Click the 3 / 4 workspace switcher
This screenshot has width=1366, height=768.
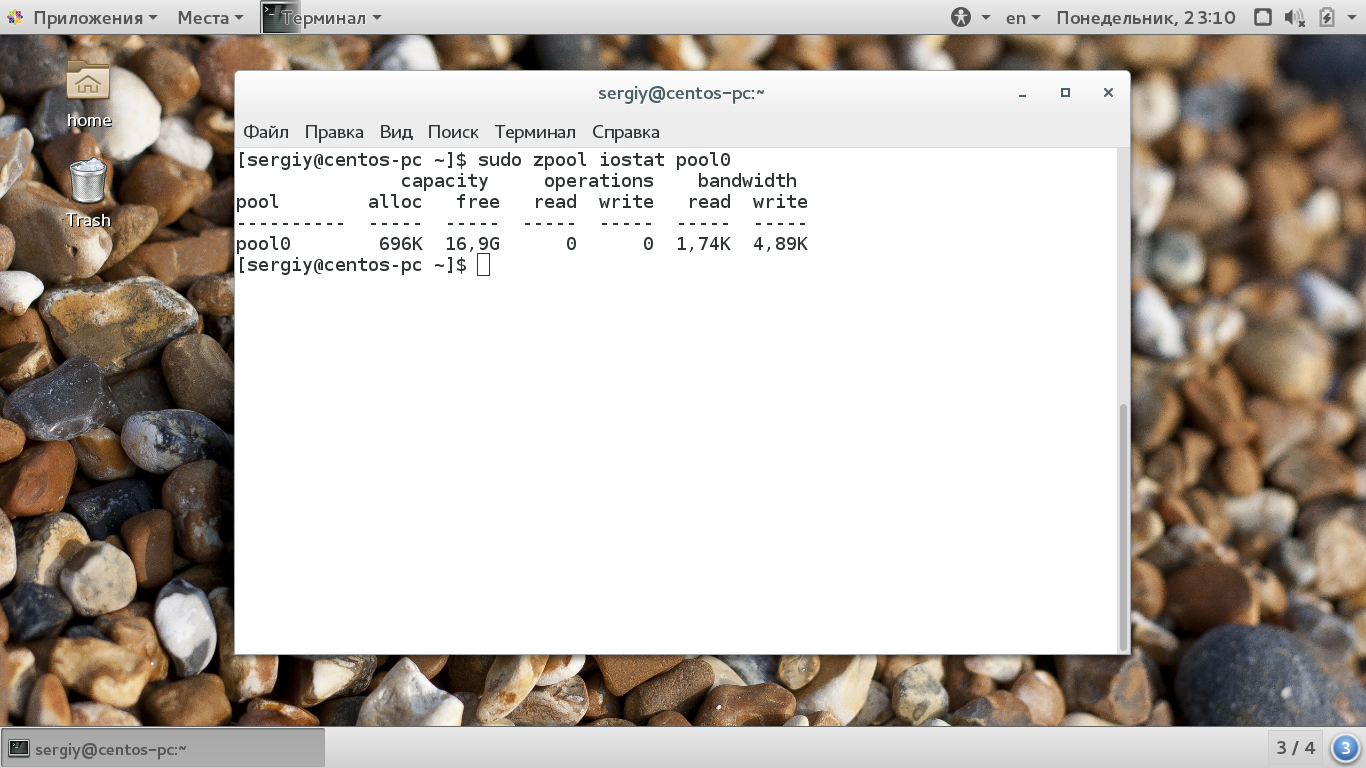tap(1296, 747)
